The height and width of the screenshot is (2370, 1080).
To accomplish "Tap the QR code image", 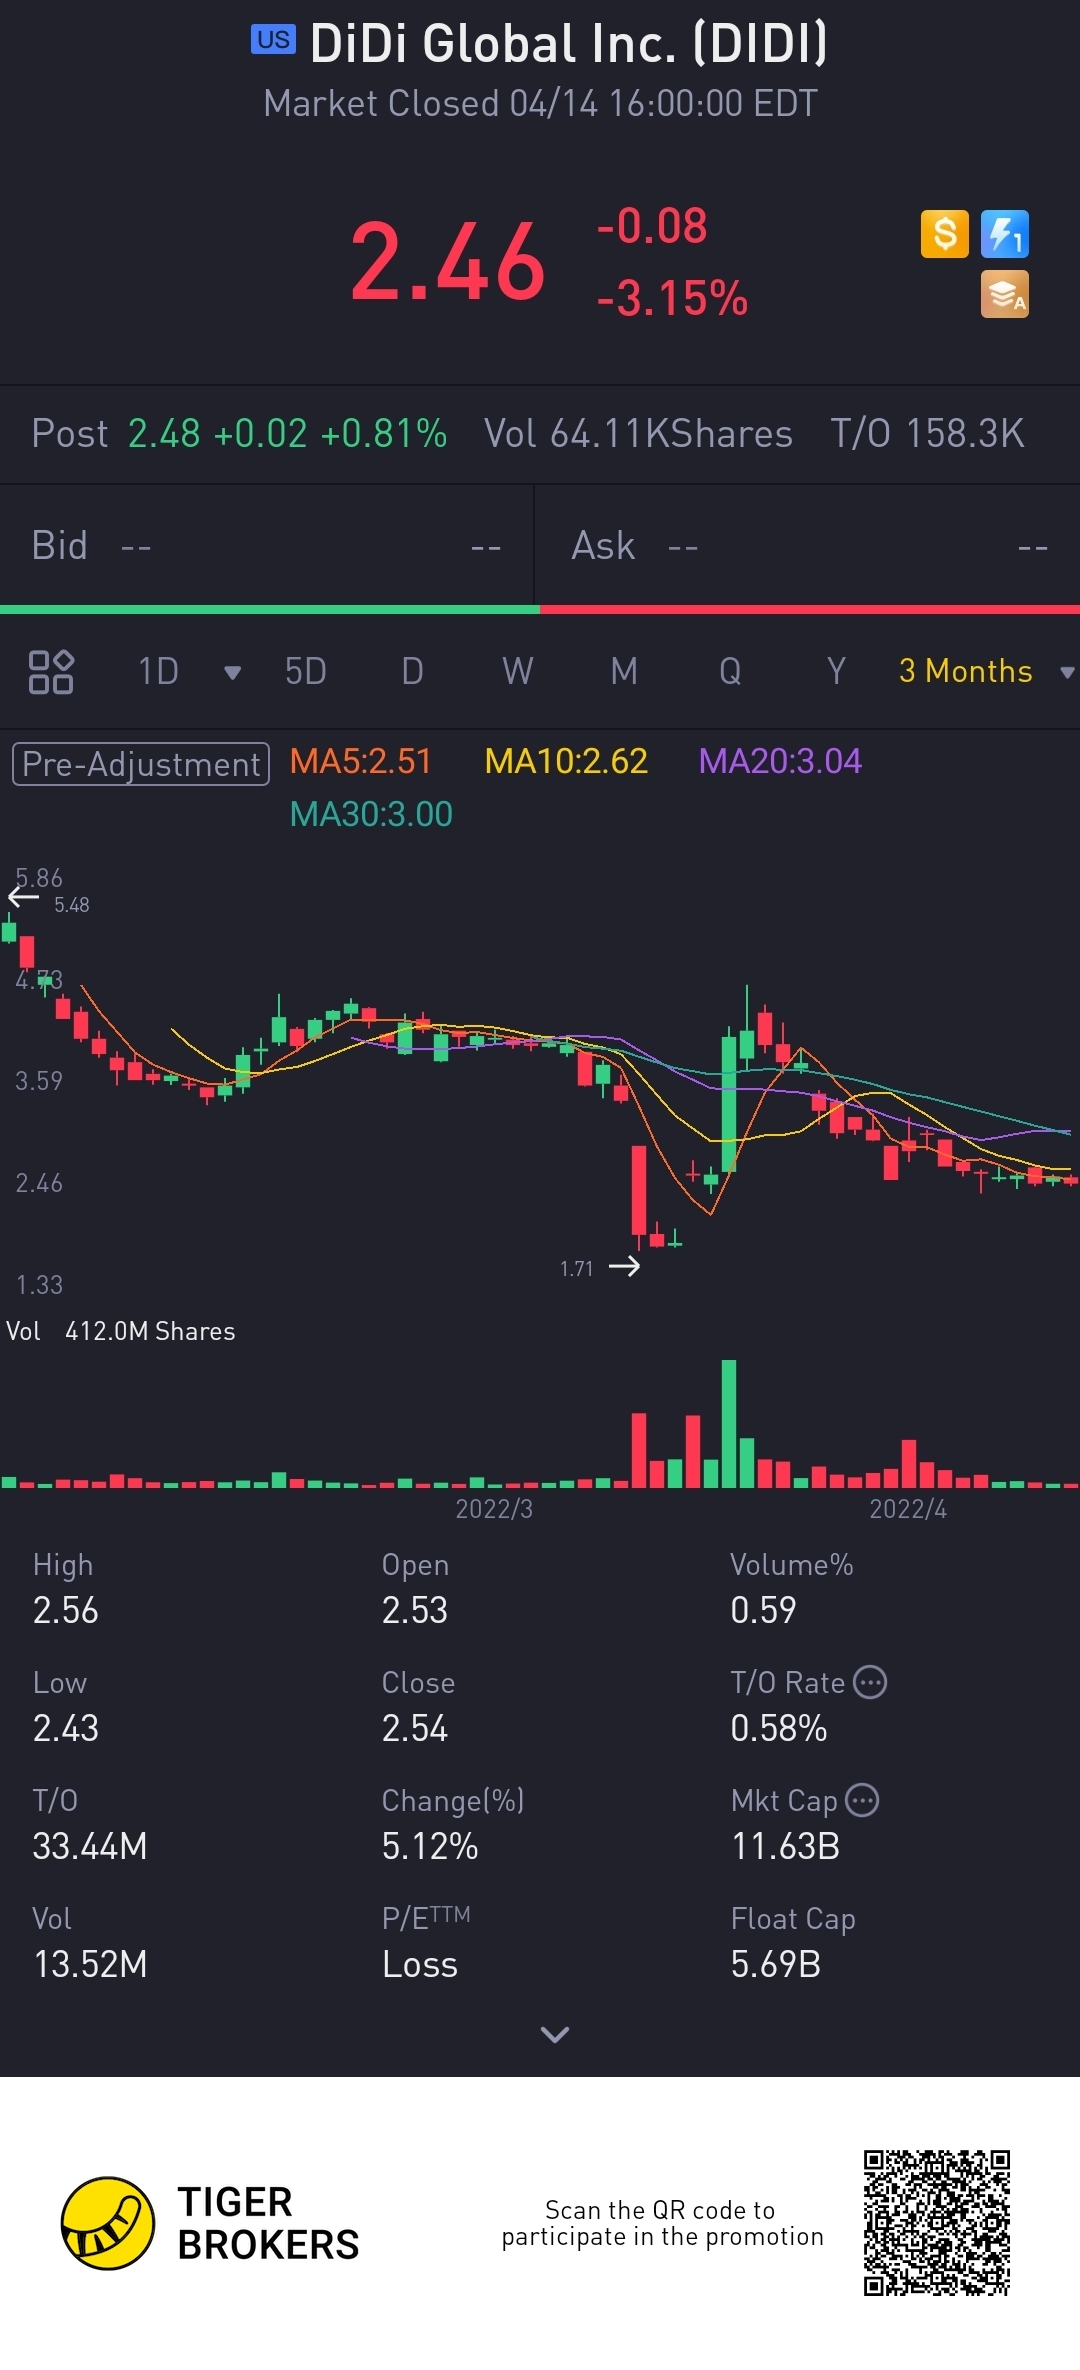I will click(x=937, y=2223).
